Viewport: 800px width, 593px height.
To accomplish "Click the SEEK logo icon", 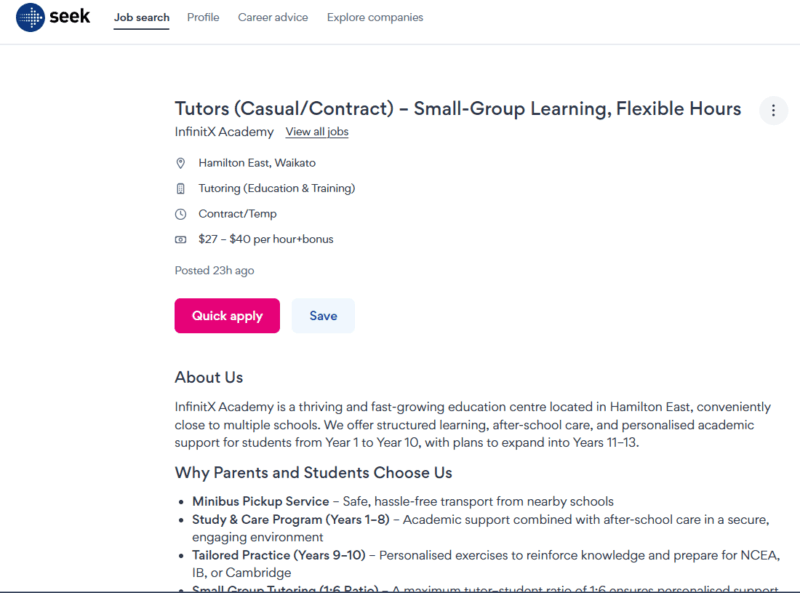I will (x=30, y=17).
